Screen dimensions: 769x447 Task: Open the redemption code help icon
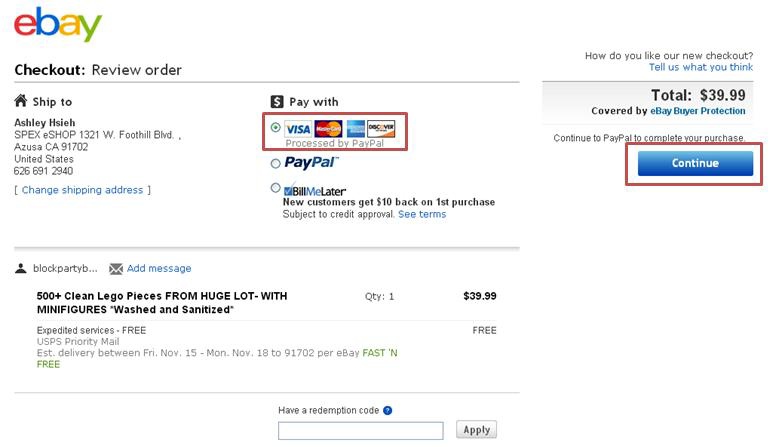[x=387, y=410]
